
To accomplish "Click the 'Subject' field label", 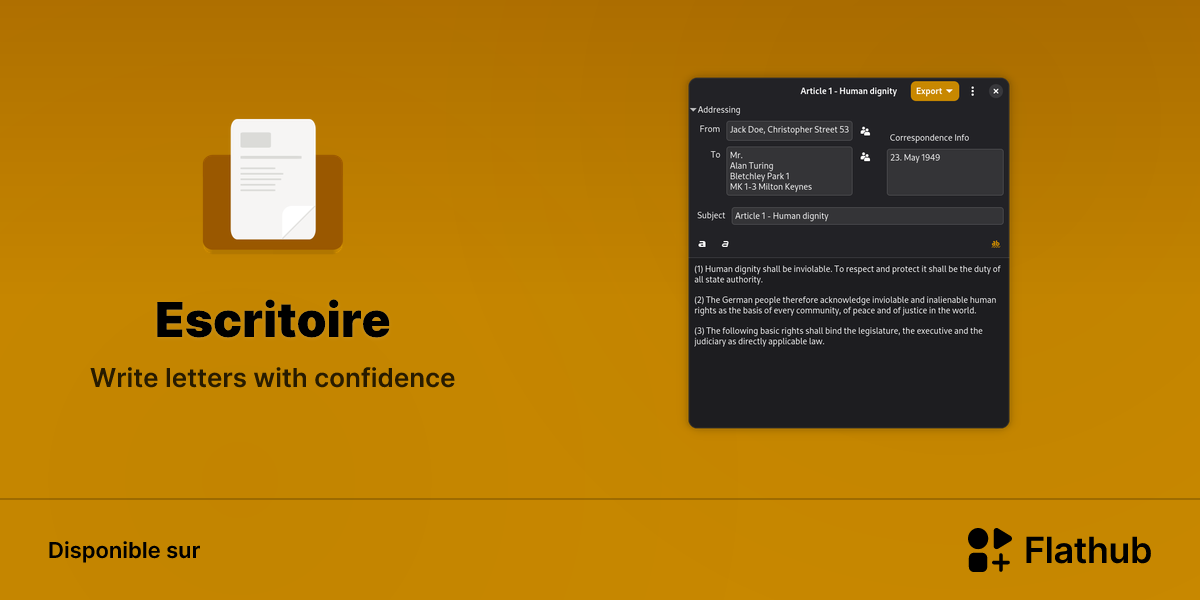I will click(x=711, y=215).
